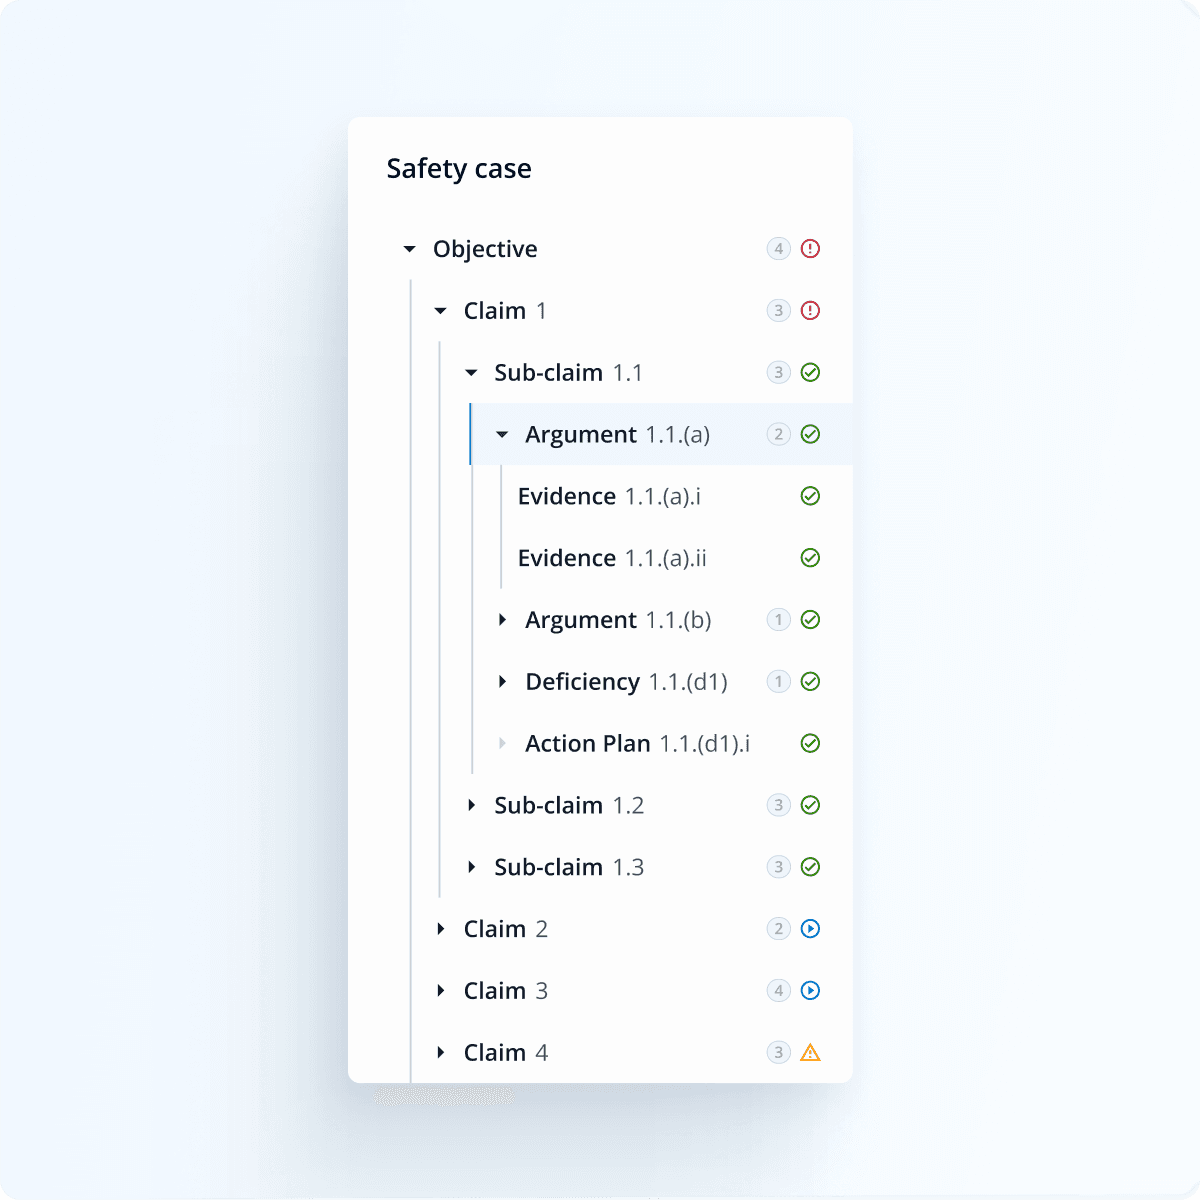This screenshot has width=1200, height=1200.
Task: Click the count badge 4 on Objective row
Action: click(779, 249)
